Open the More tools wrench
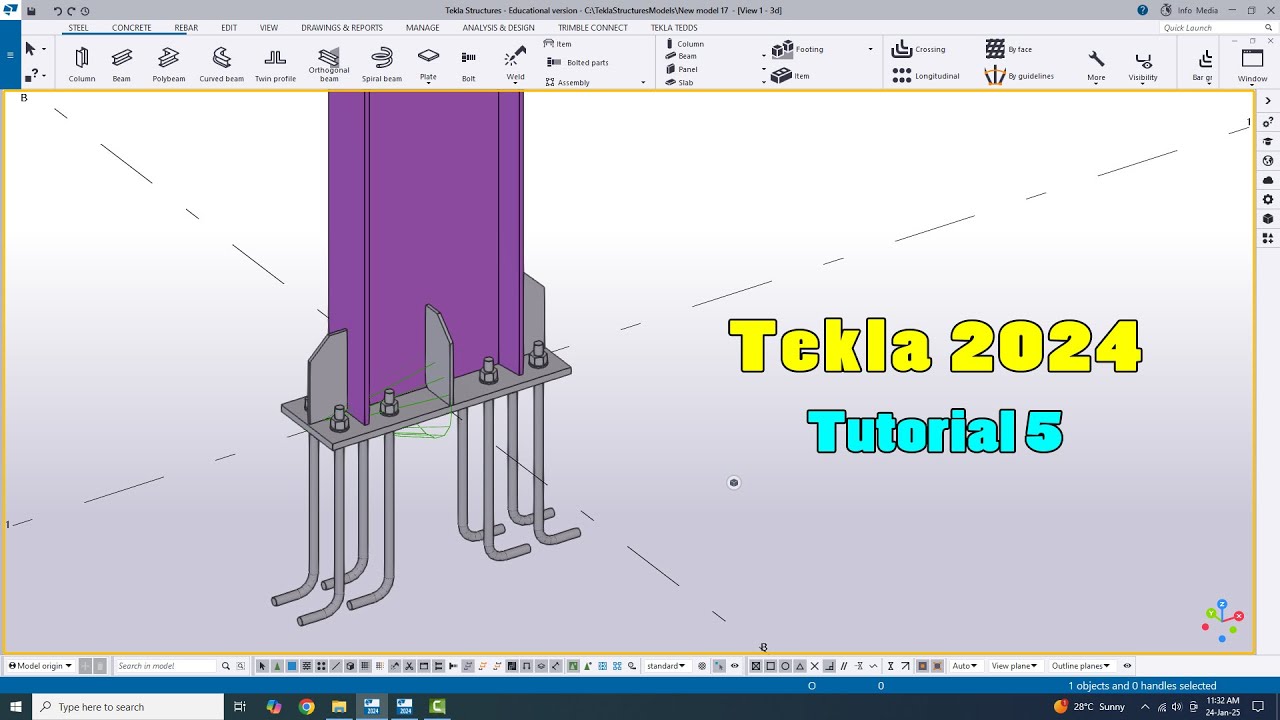The image size is (1280, 720). [x=1096, y=64]
